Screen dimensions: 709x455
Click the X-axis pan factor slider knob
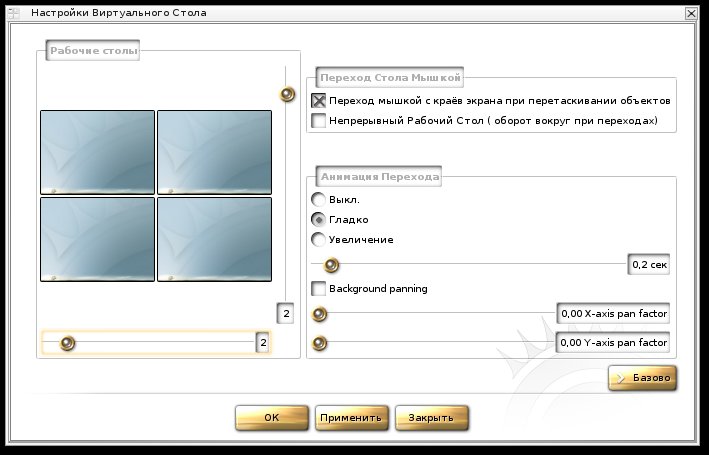click(319, 313)
